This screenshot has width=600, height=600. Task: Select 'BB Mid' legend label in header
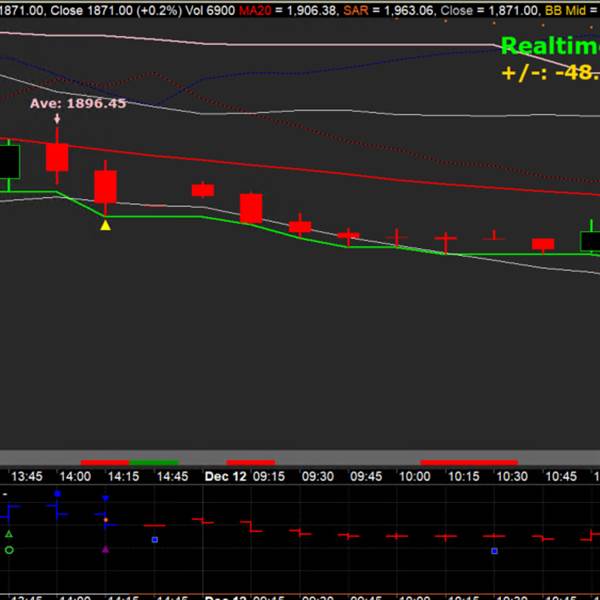(x=565, y=10)
